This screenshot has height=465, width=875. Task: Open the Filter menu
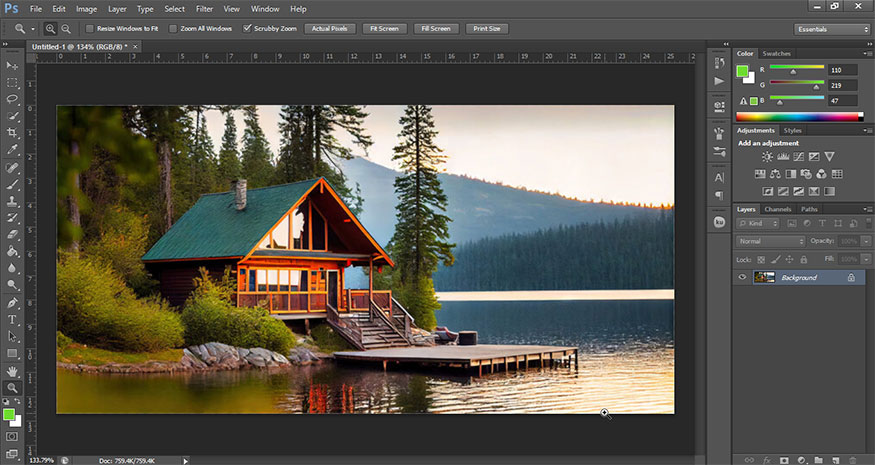pyautogui.click(x=204, y=8)
